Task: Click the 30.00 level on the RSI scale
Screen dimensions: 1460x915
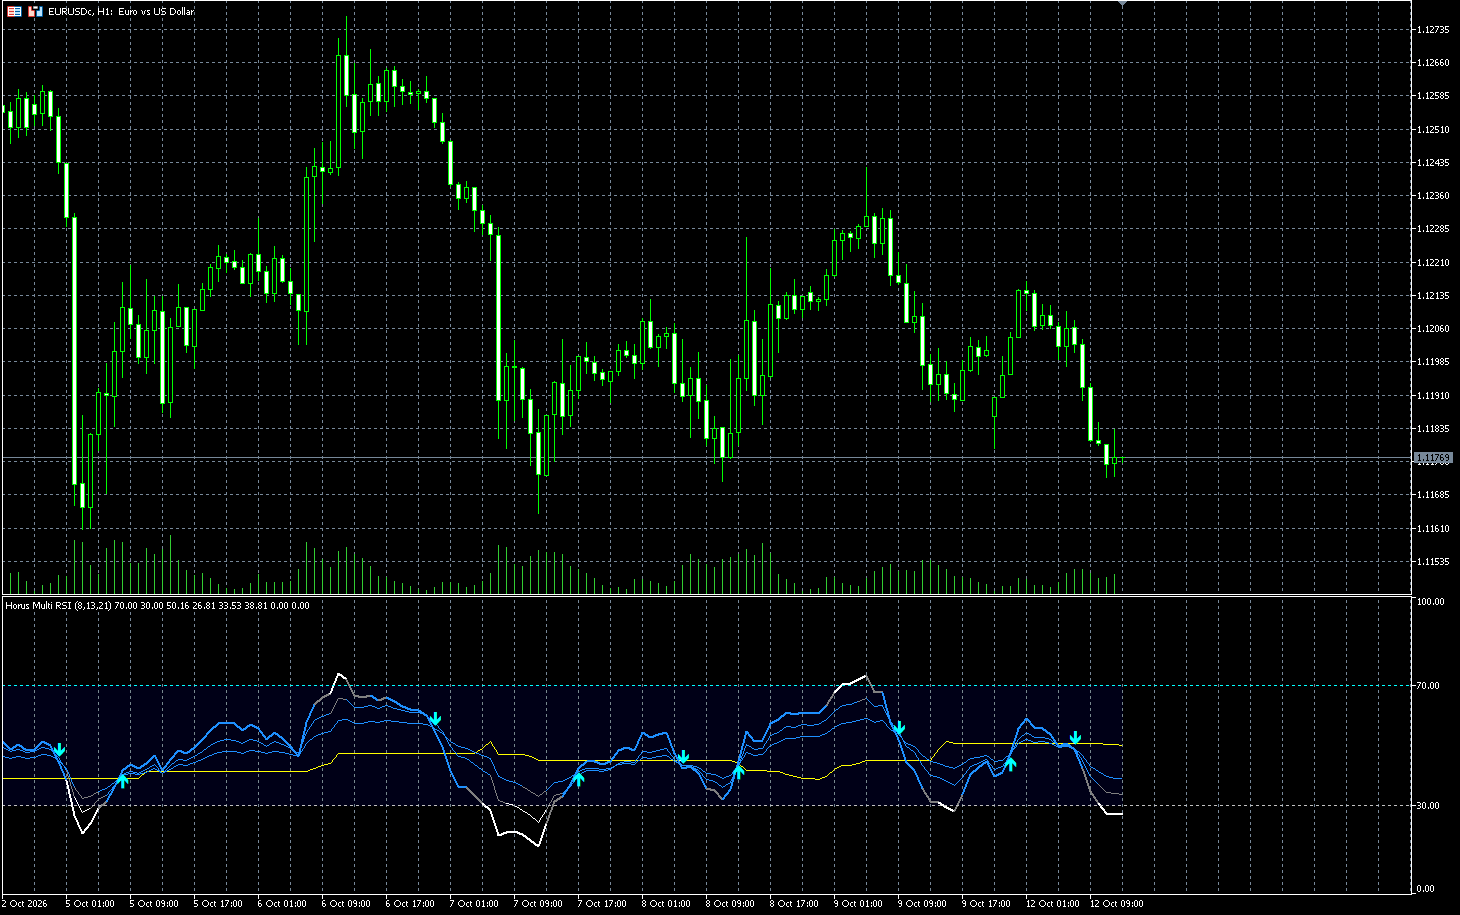Action: 1428,806
